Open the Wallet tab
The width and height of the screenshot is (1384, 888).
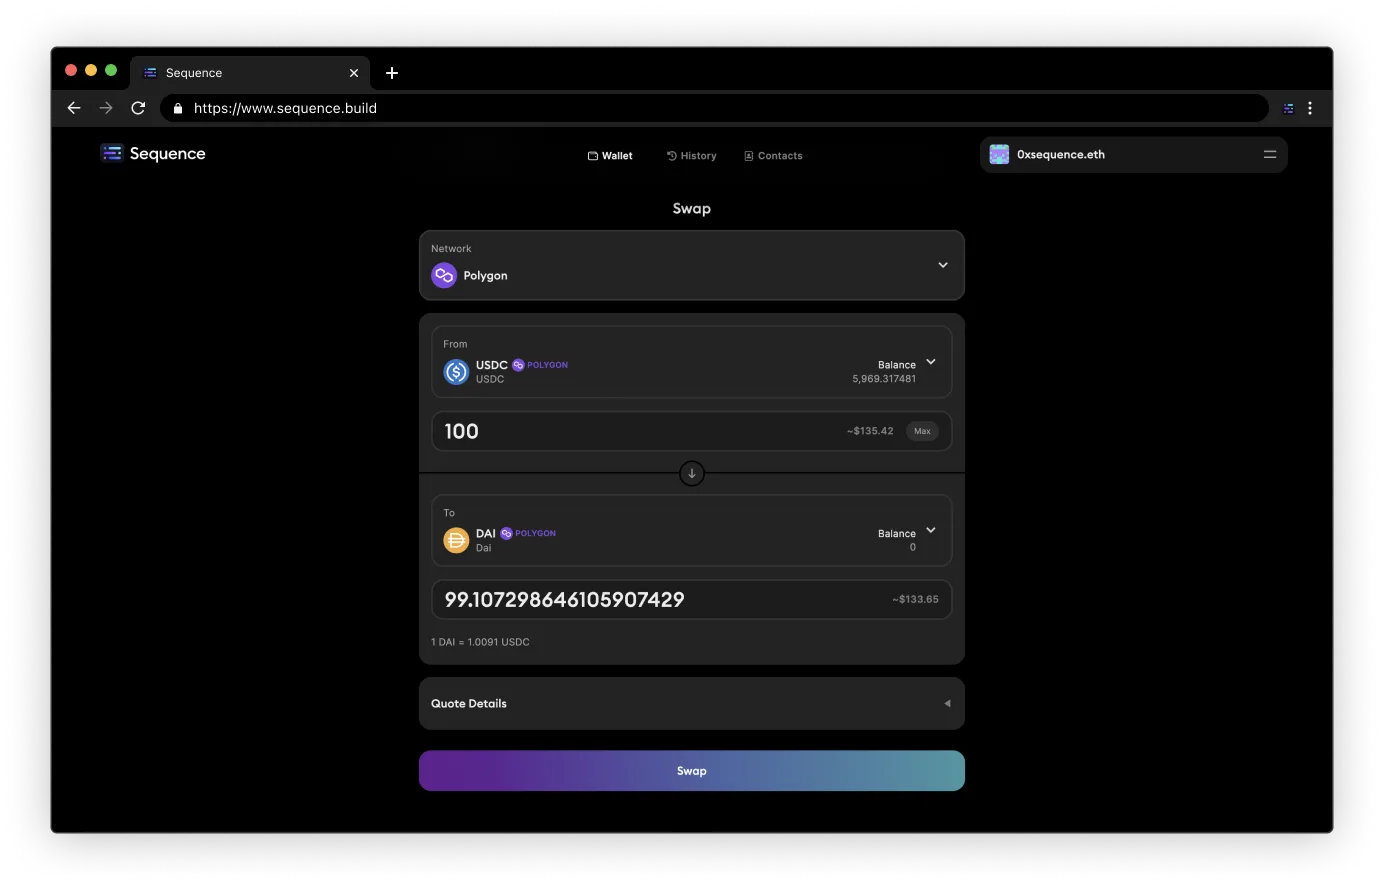(x=610, y=156)
